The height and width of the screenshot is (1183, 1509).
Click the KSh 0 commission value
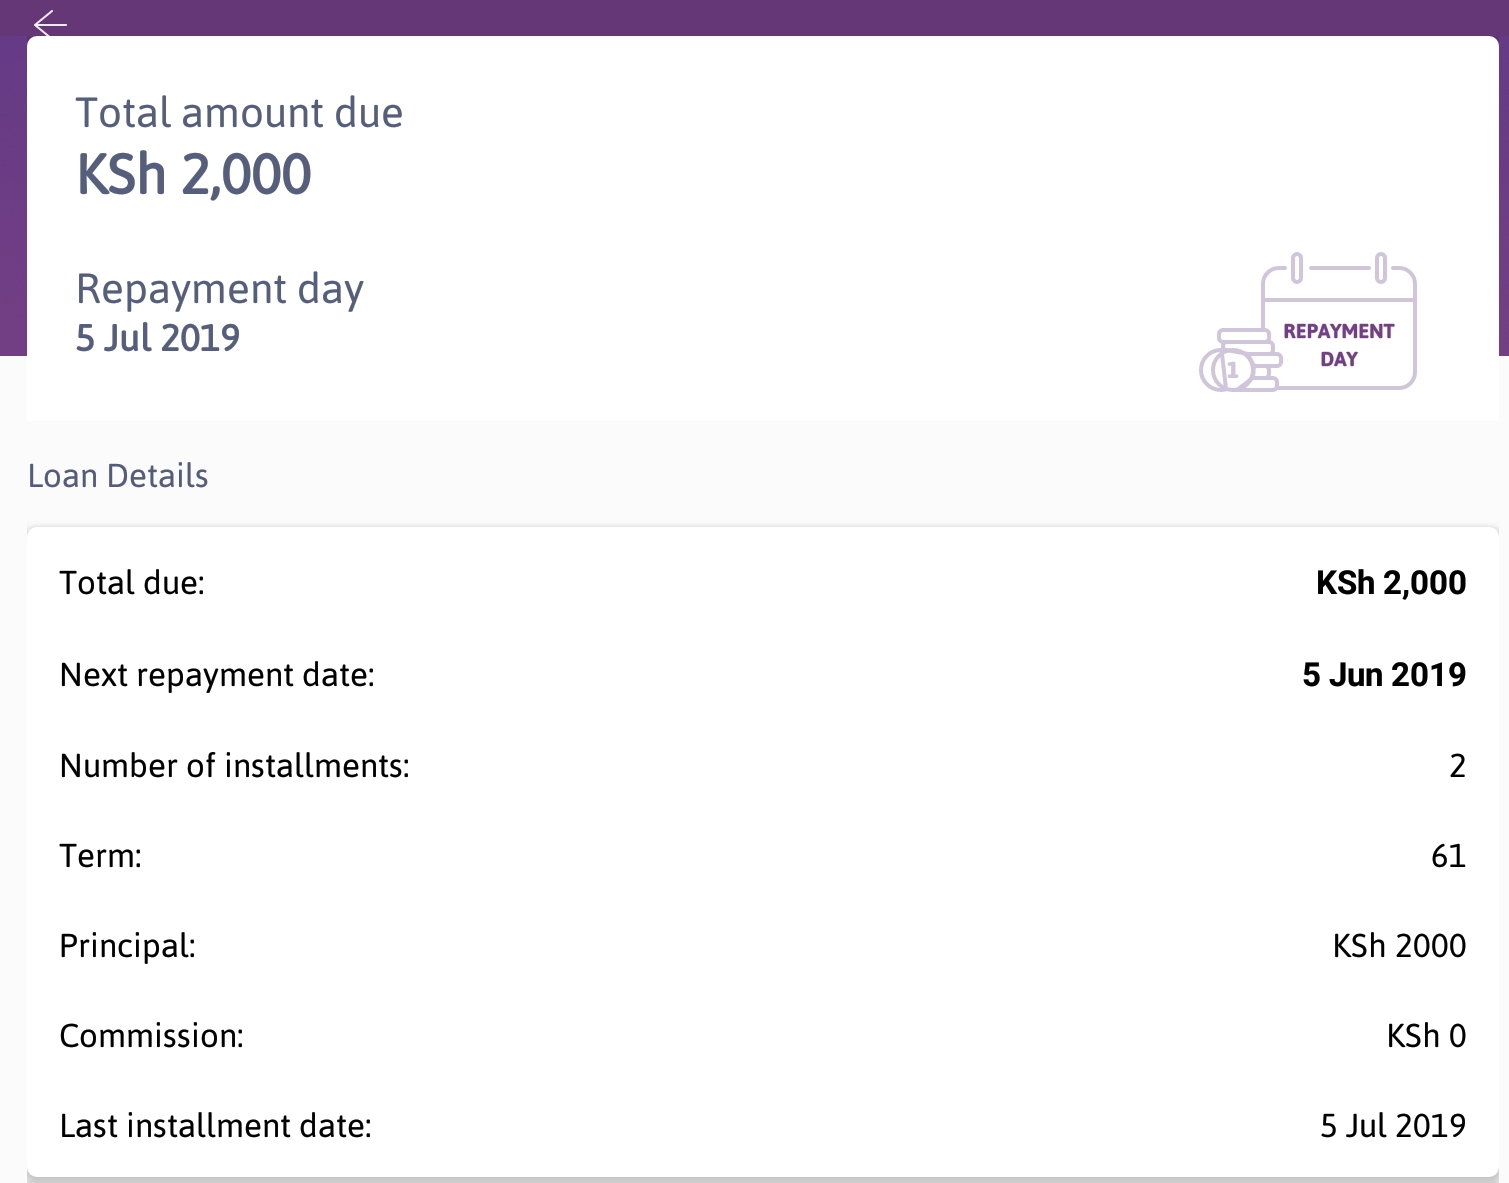pos(1426,1036)
